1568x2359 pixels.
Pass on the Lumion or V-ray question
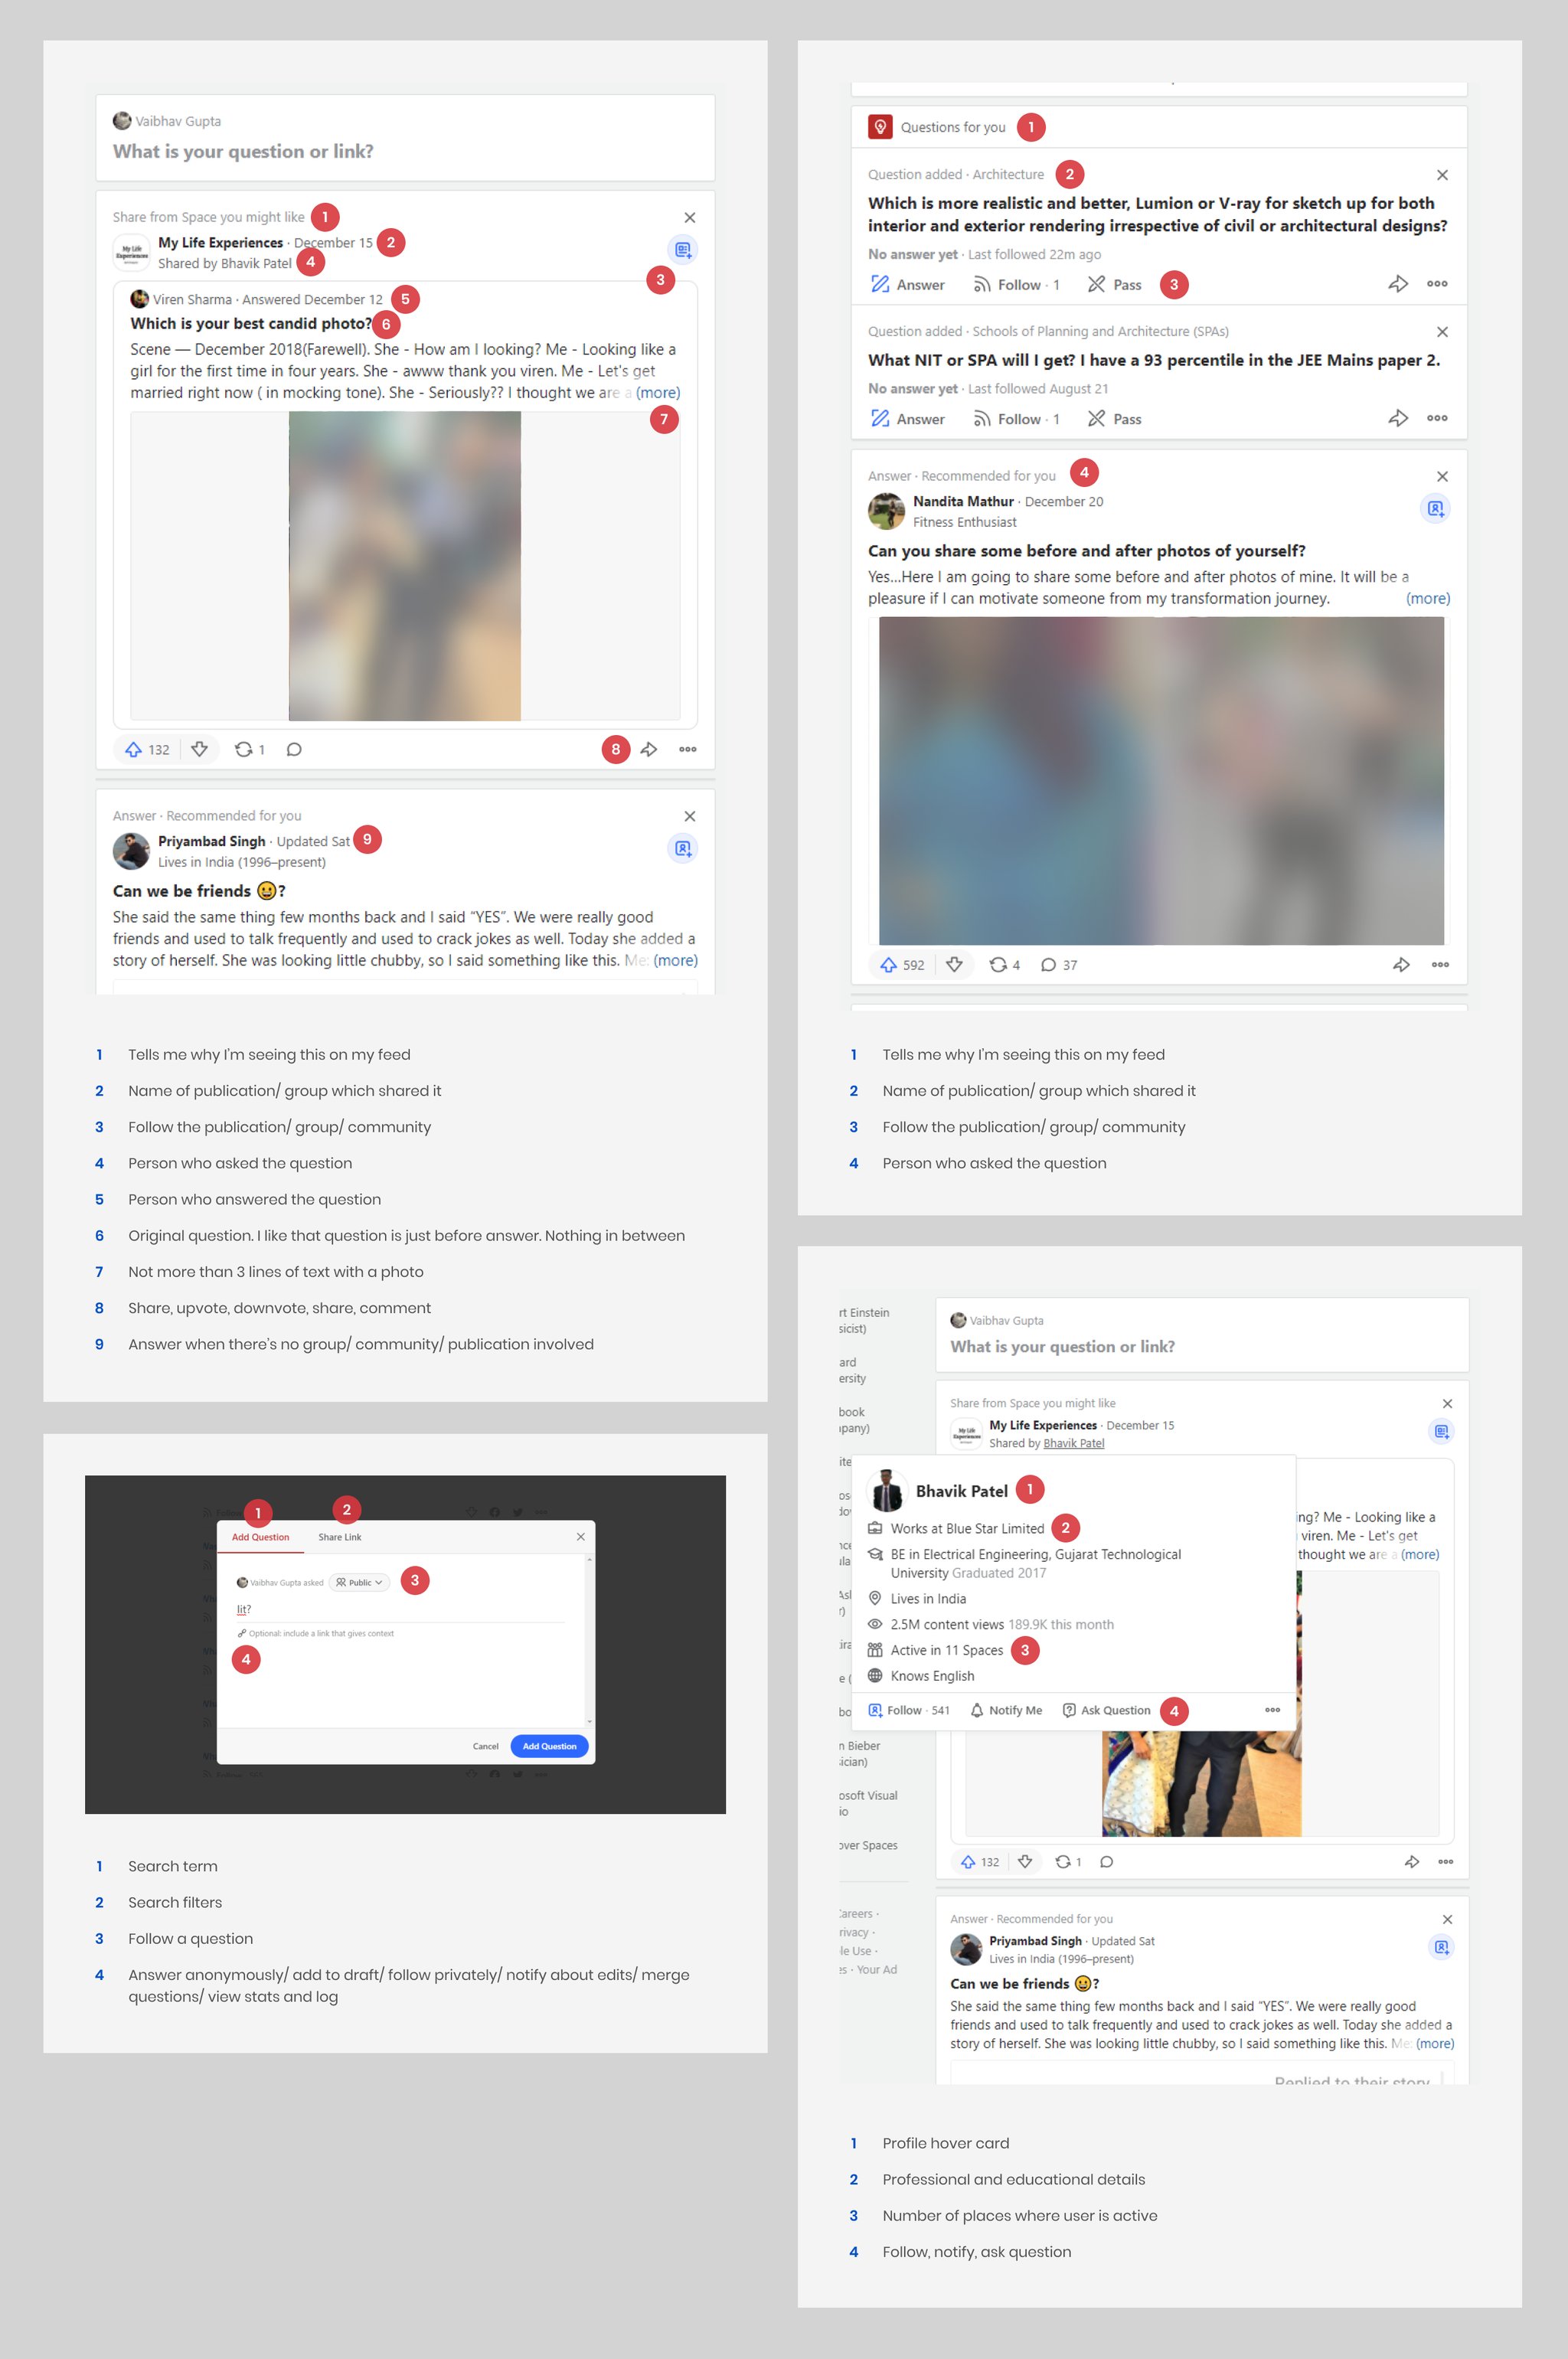[x=1114, y=285]
